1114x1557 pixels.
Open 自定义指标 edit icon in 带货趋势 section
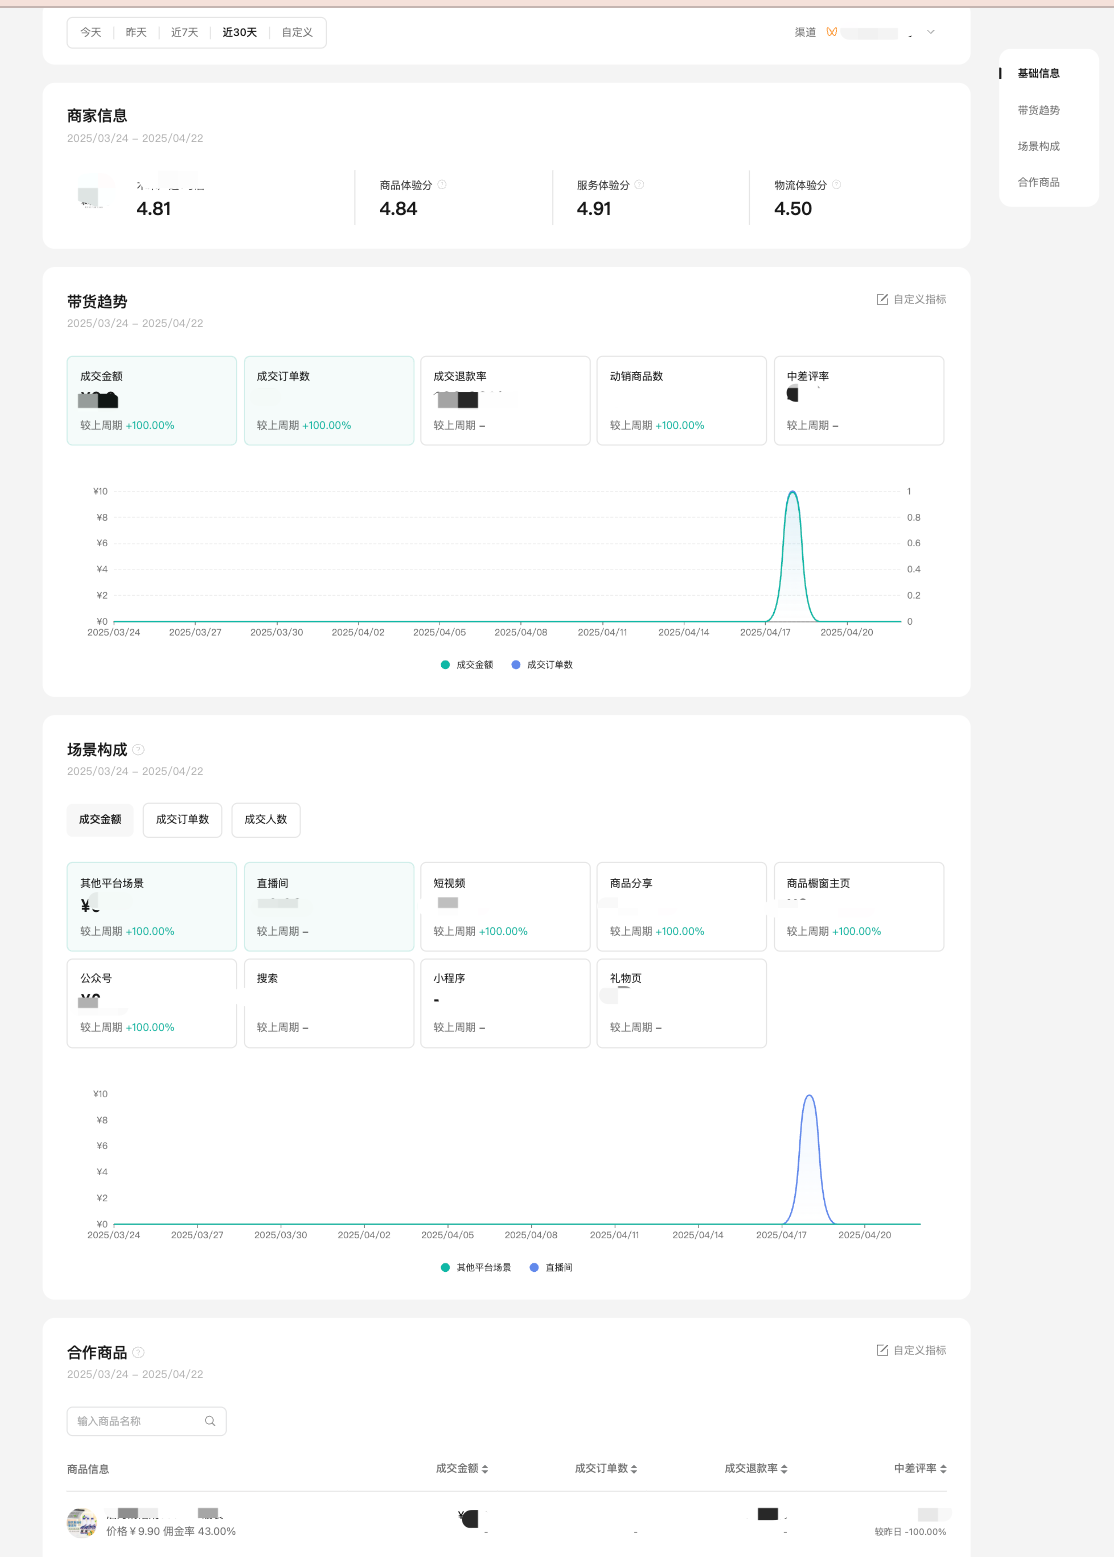pos(882,300)
